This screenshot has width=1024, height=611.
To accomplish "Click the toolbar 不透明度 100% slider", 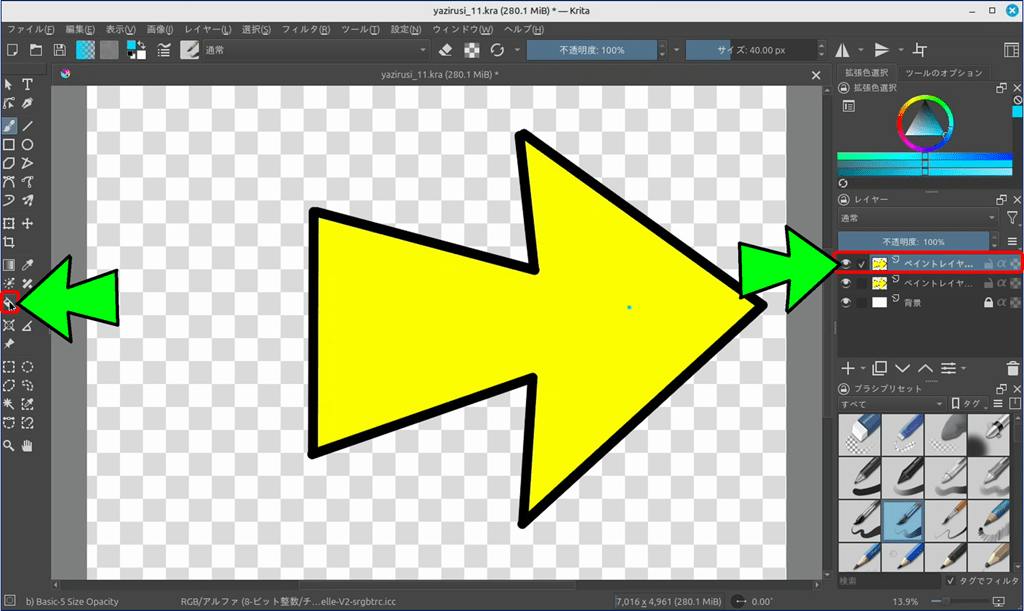I will (592, 50).
